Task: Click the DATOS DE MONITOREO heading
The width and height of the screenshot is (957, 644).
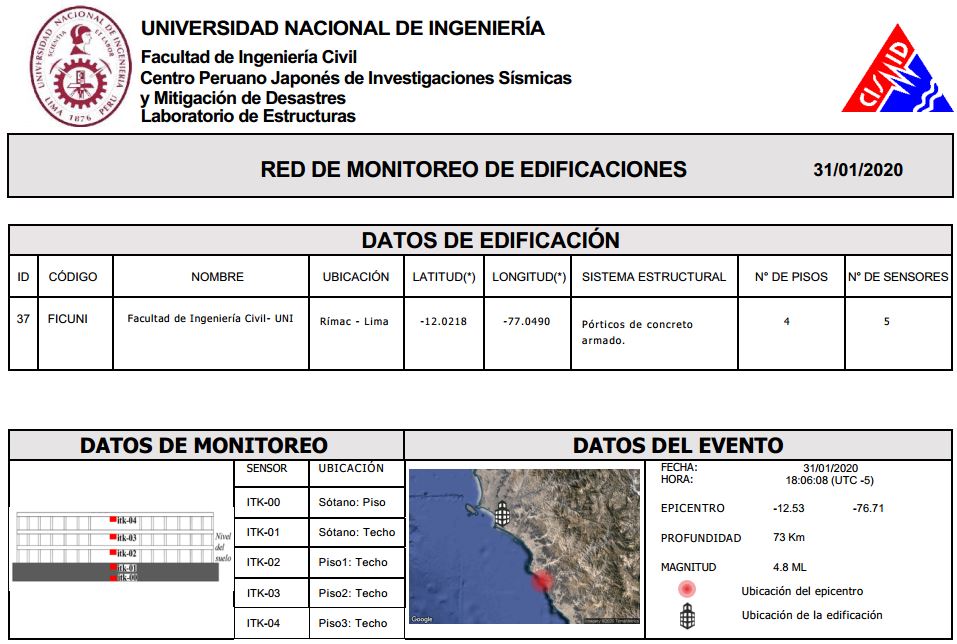Action: (x=204, y=445)
